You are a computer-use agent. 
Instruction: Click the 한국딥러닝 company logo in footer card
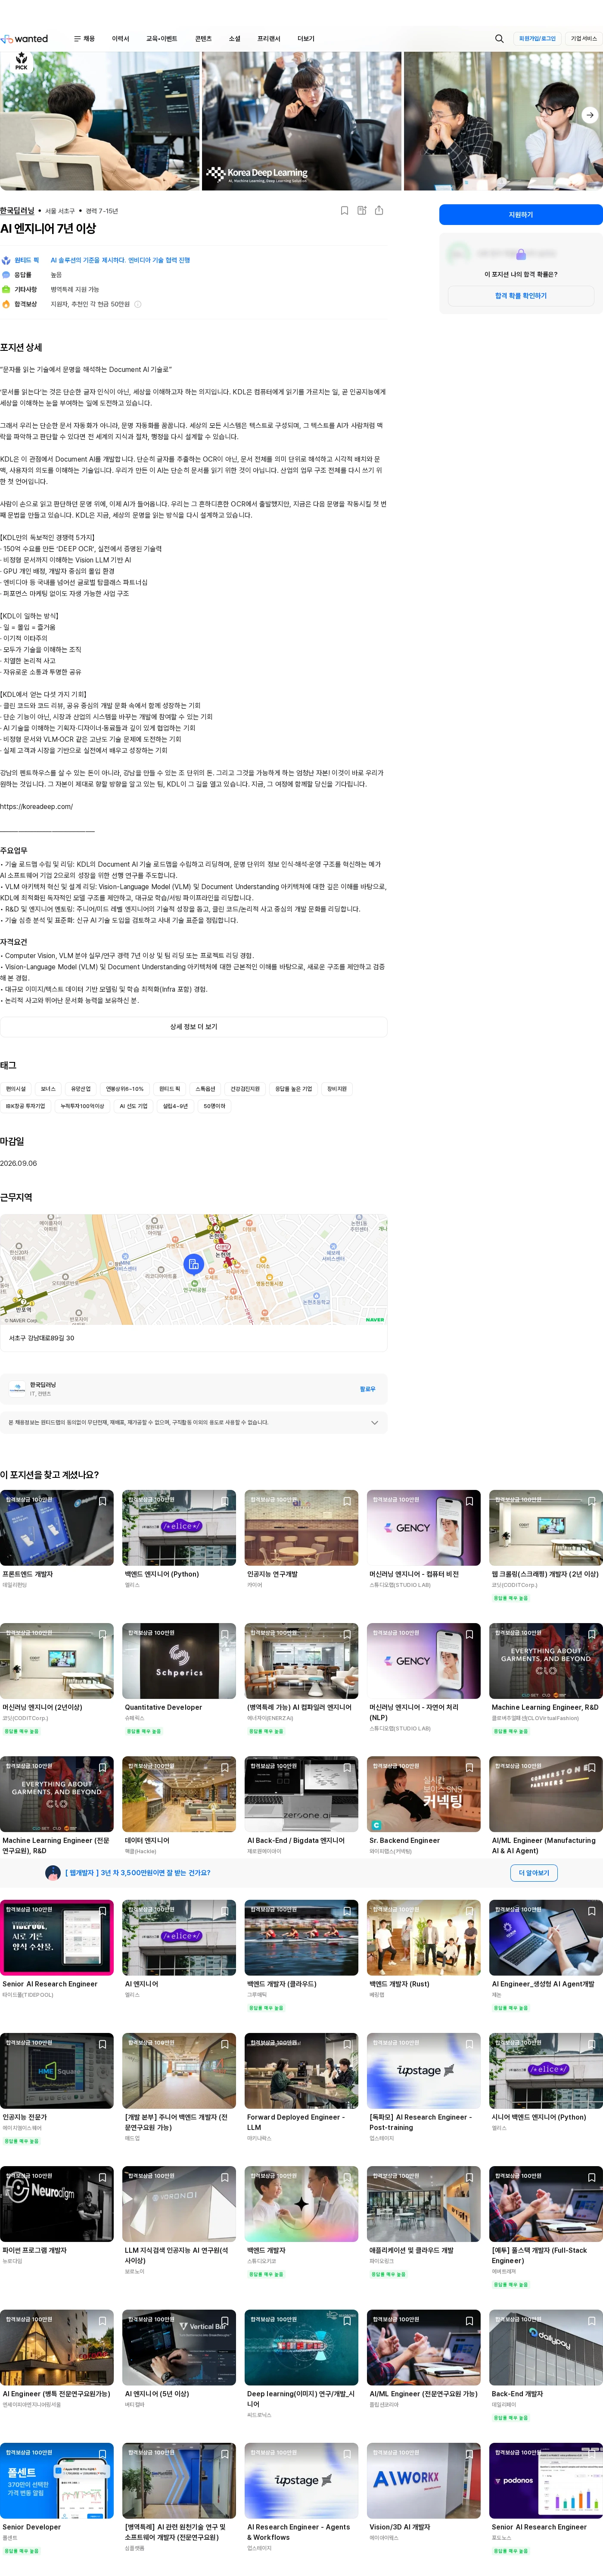point(17,1388)
